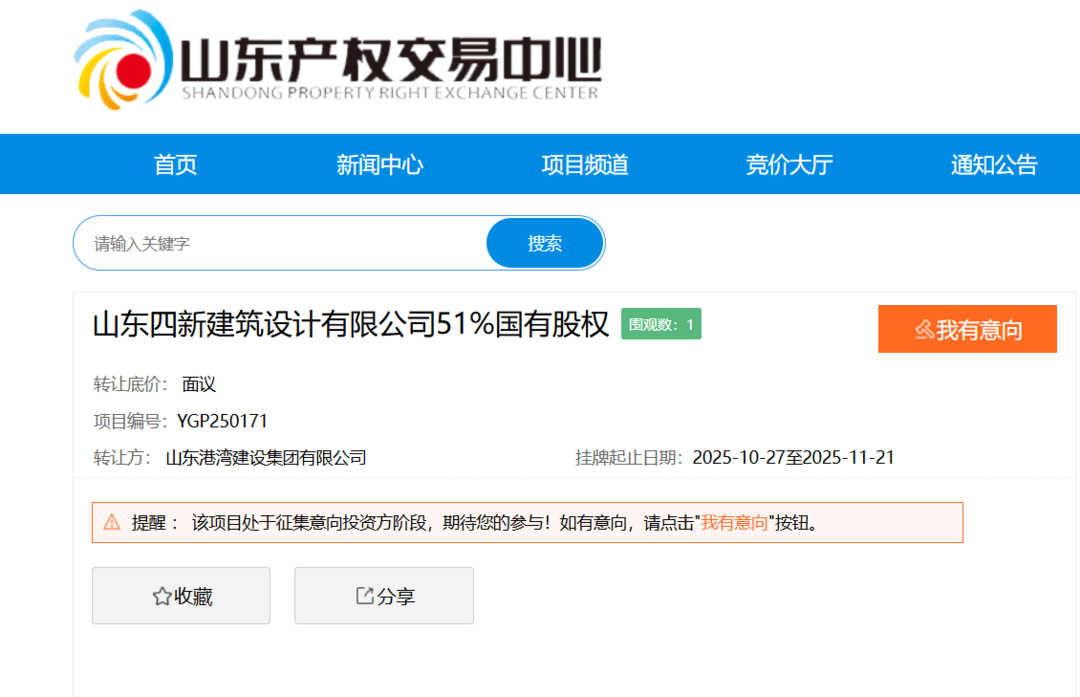
Task: Click the project number YGP250171
Action: [x=222, y=421]
